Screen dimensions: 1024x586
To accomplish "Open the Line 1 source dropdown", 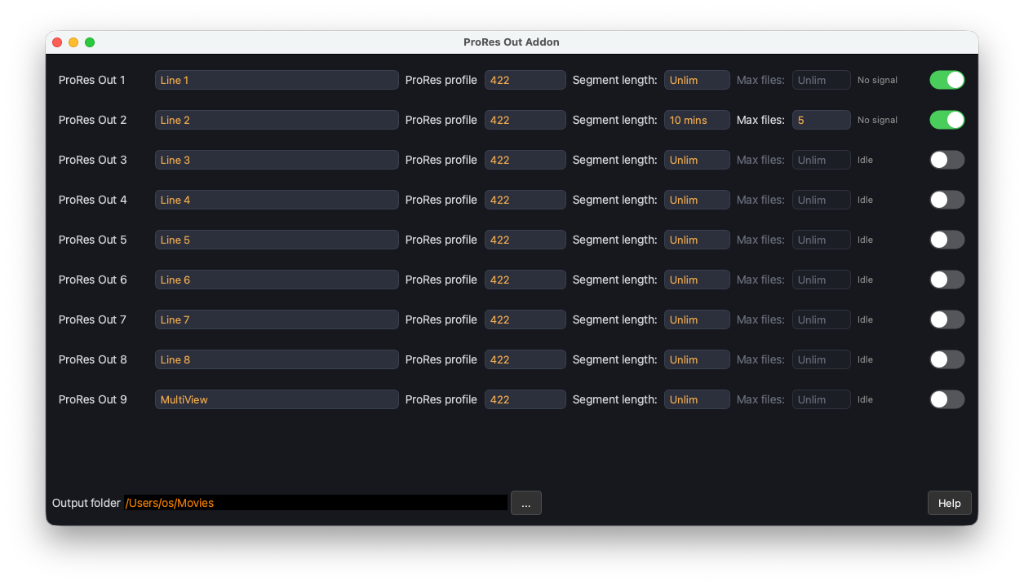I will [276, 80].
